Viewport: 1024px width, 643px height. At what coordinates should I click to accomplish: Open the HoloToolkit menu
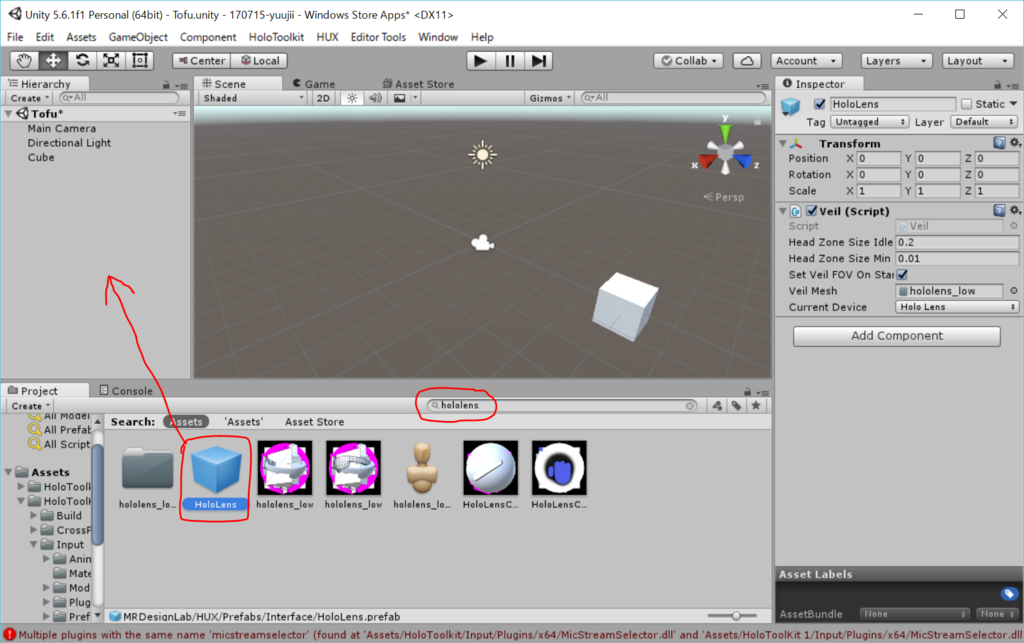point(276,37)
